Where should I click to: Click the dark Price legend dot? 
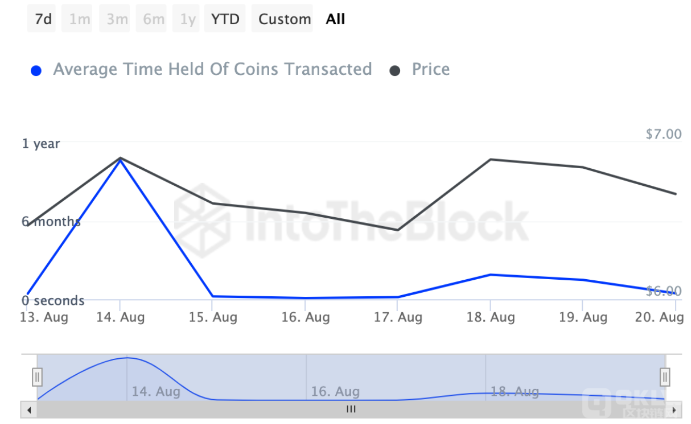(x=395, y=71)
